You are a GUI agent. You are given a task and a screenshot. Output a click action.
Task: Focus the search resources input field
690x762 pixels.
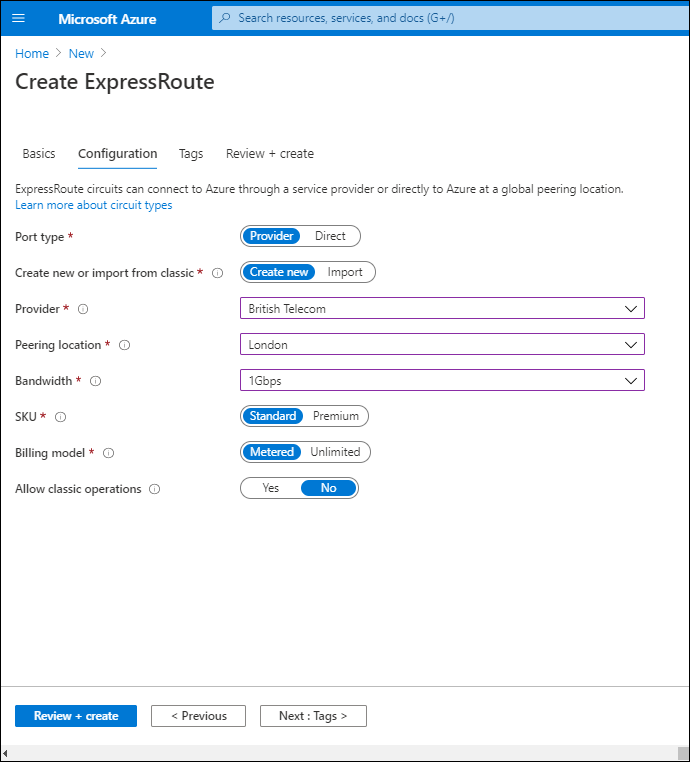tap(450, 18)
